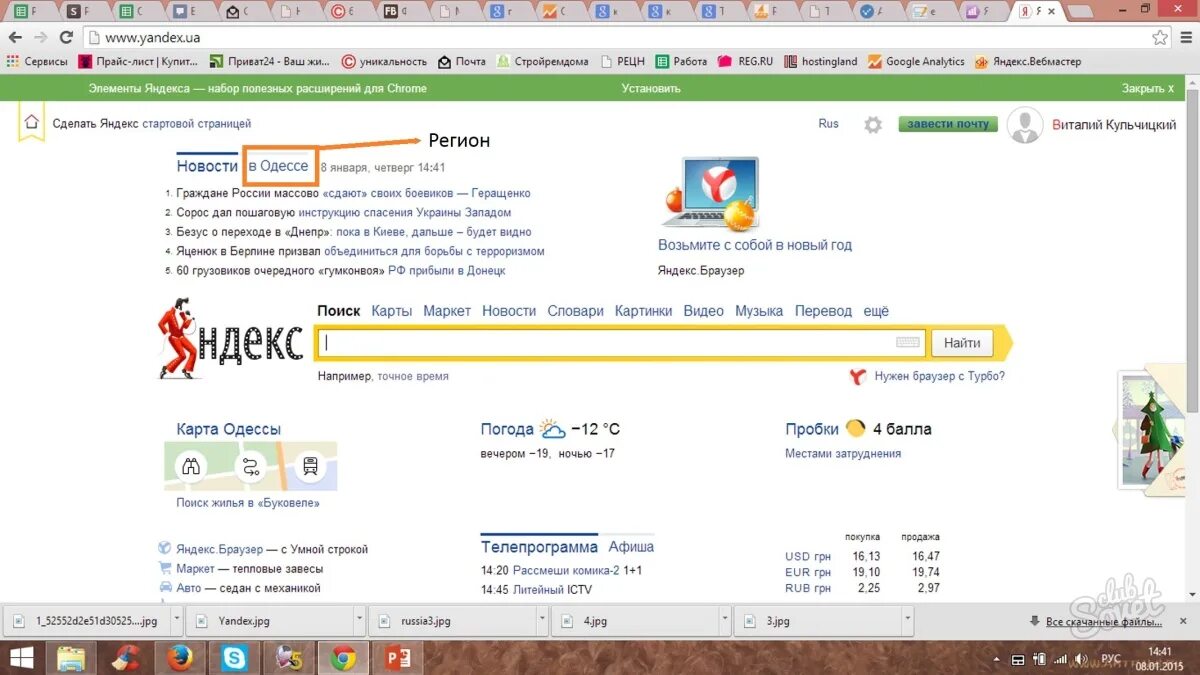Click Все скачанные файлы link

tap(1104, 621)
